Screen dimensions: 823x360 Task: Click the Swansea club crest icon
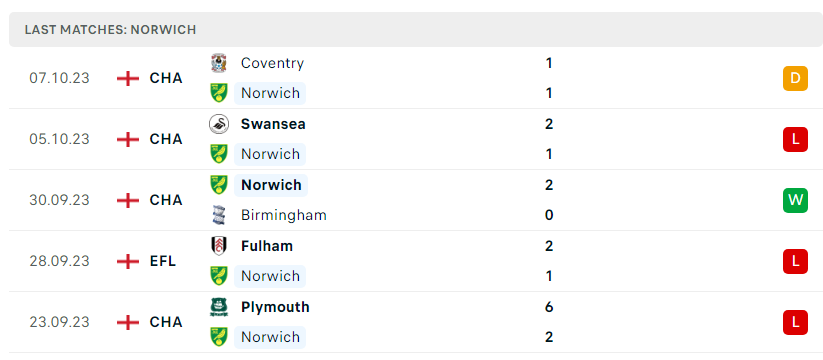218,124
